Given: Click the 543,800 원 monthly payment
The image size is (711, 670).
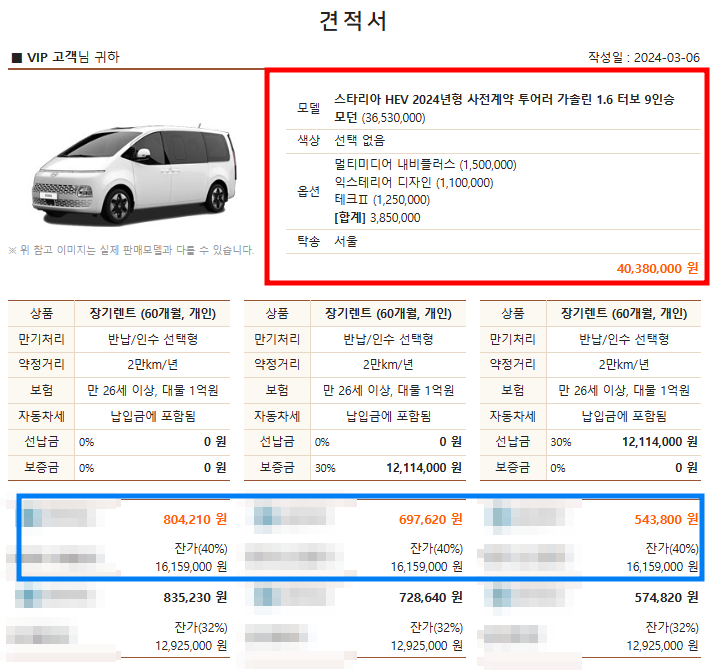Looking at the screenshot, I should coord(666,519).
